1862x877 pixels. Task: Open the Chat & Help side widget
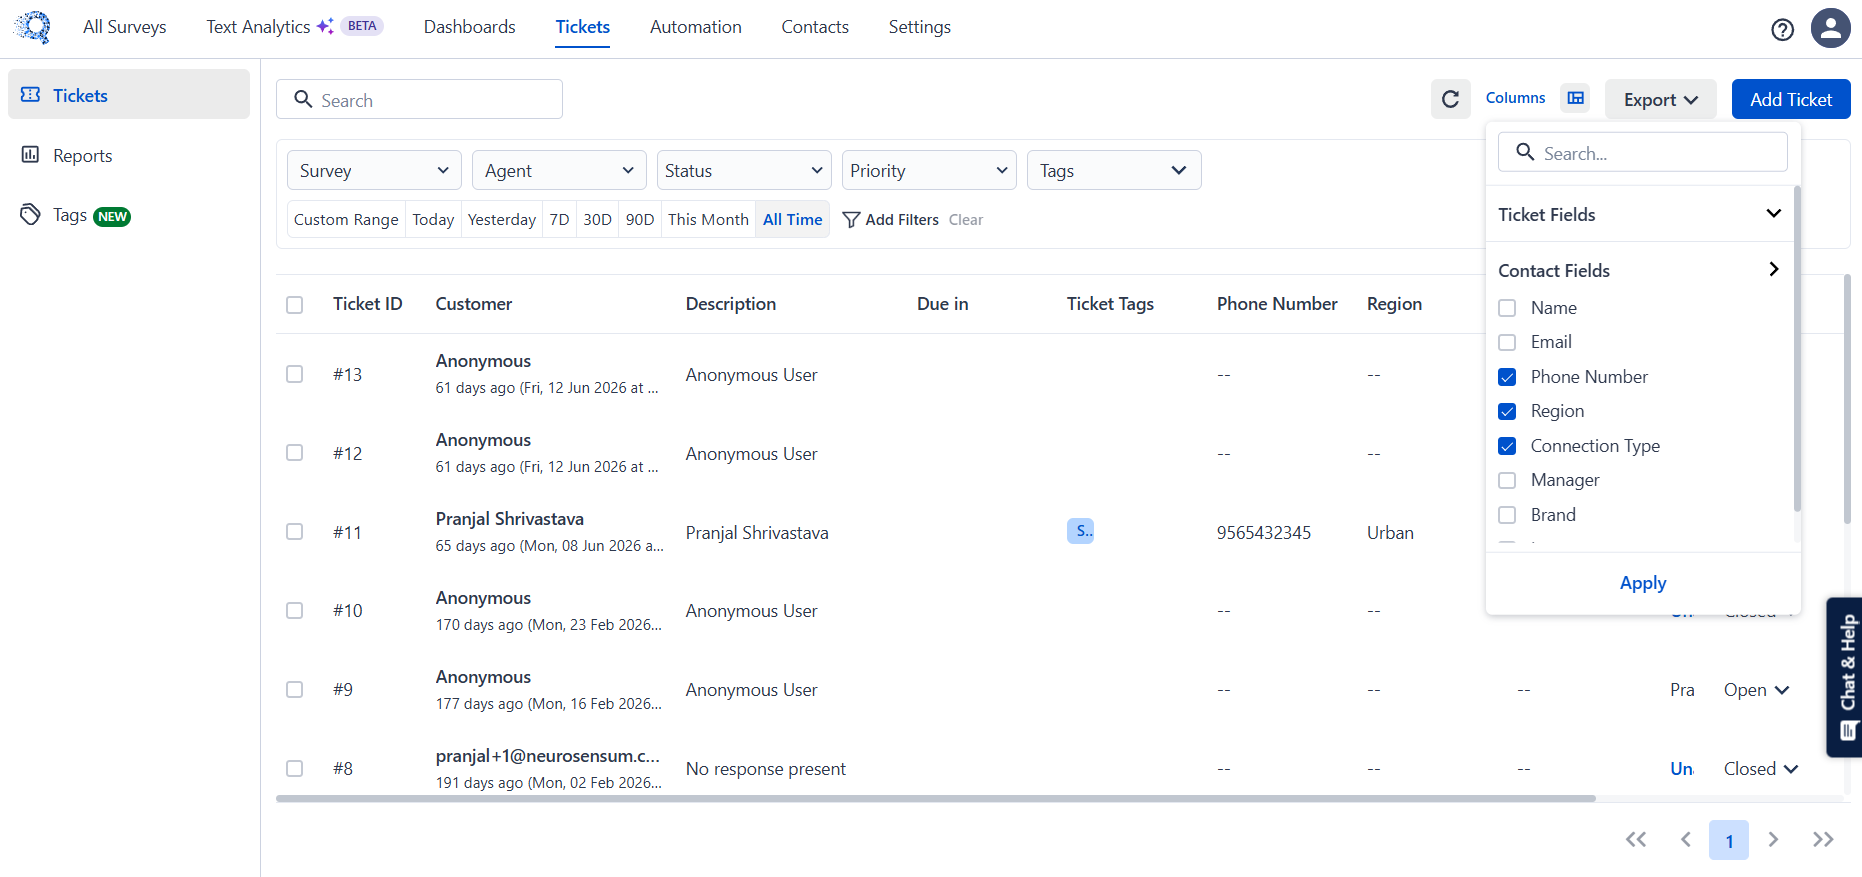point(1845,677)
